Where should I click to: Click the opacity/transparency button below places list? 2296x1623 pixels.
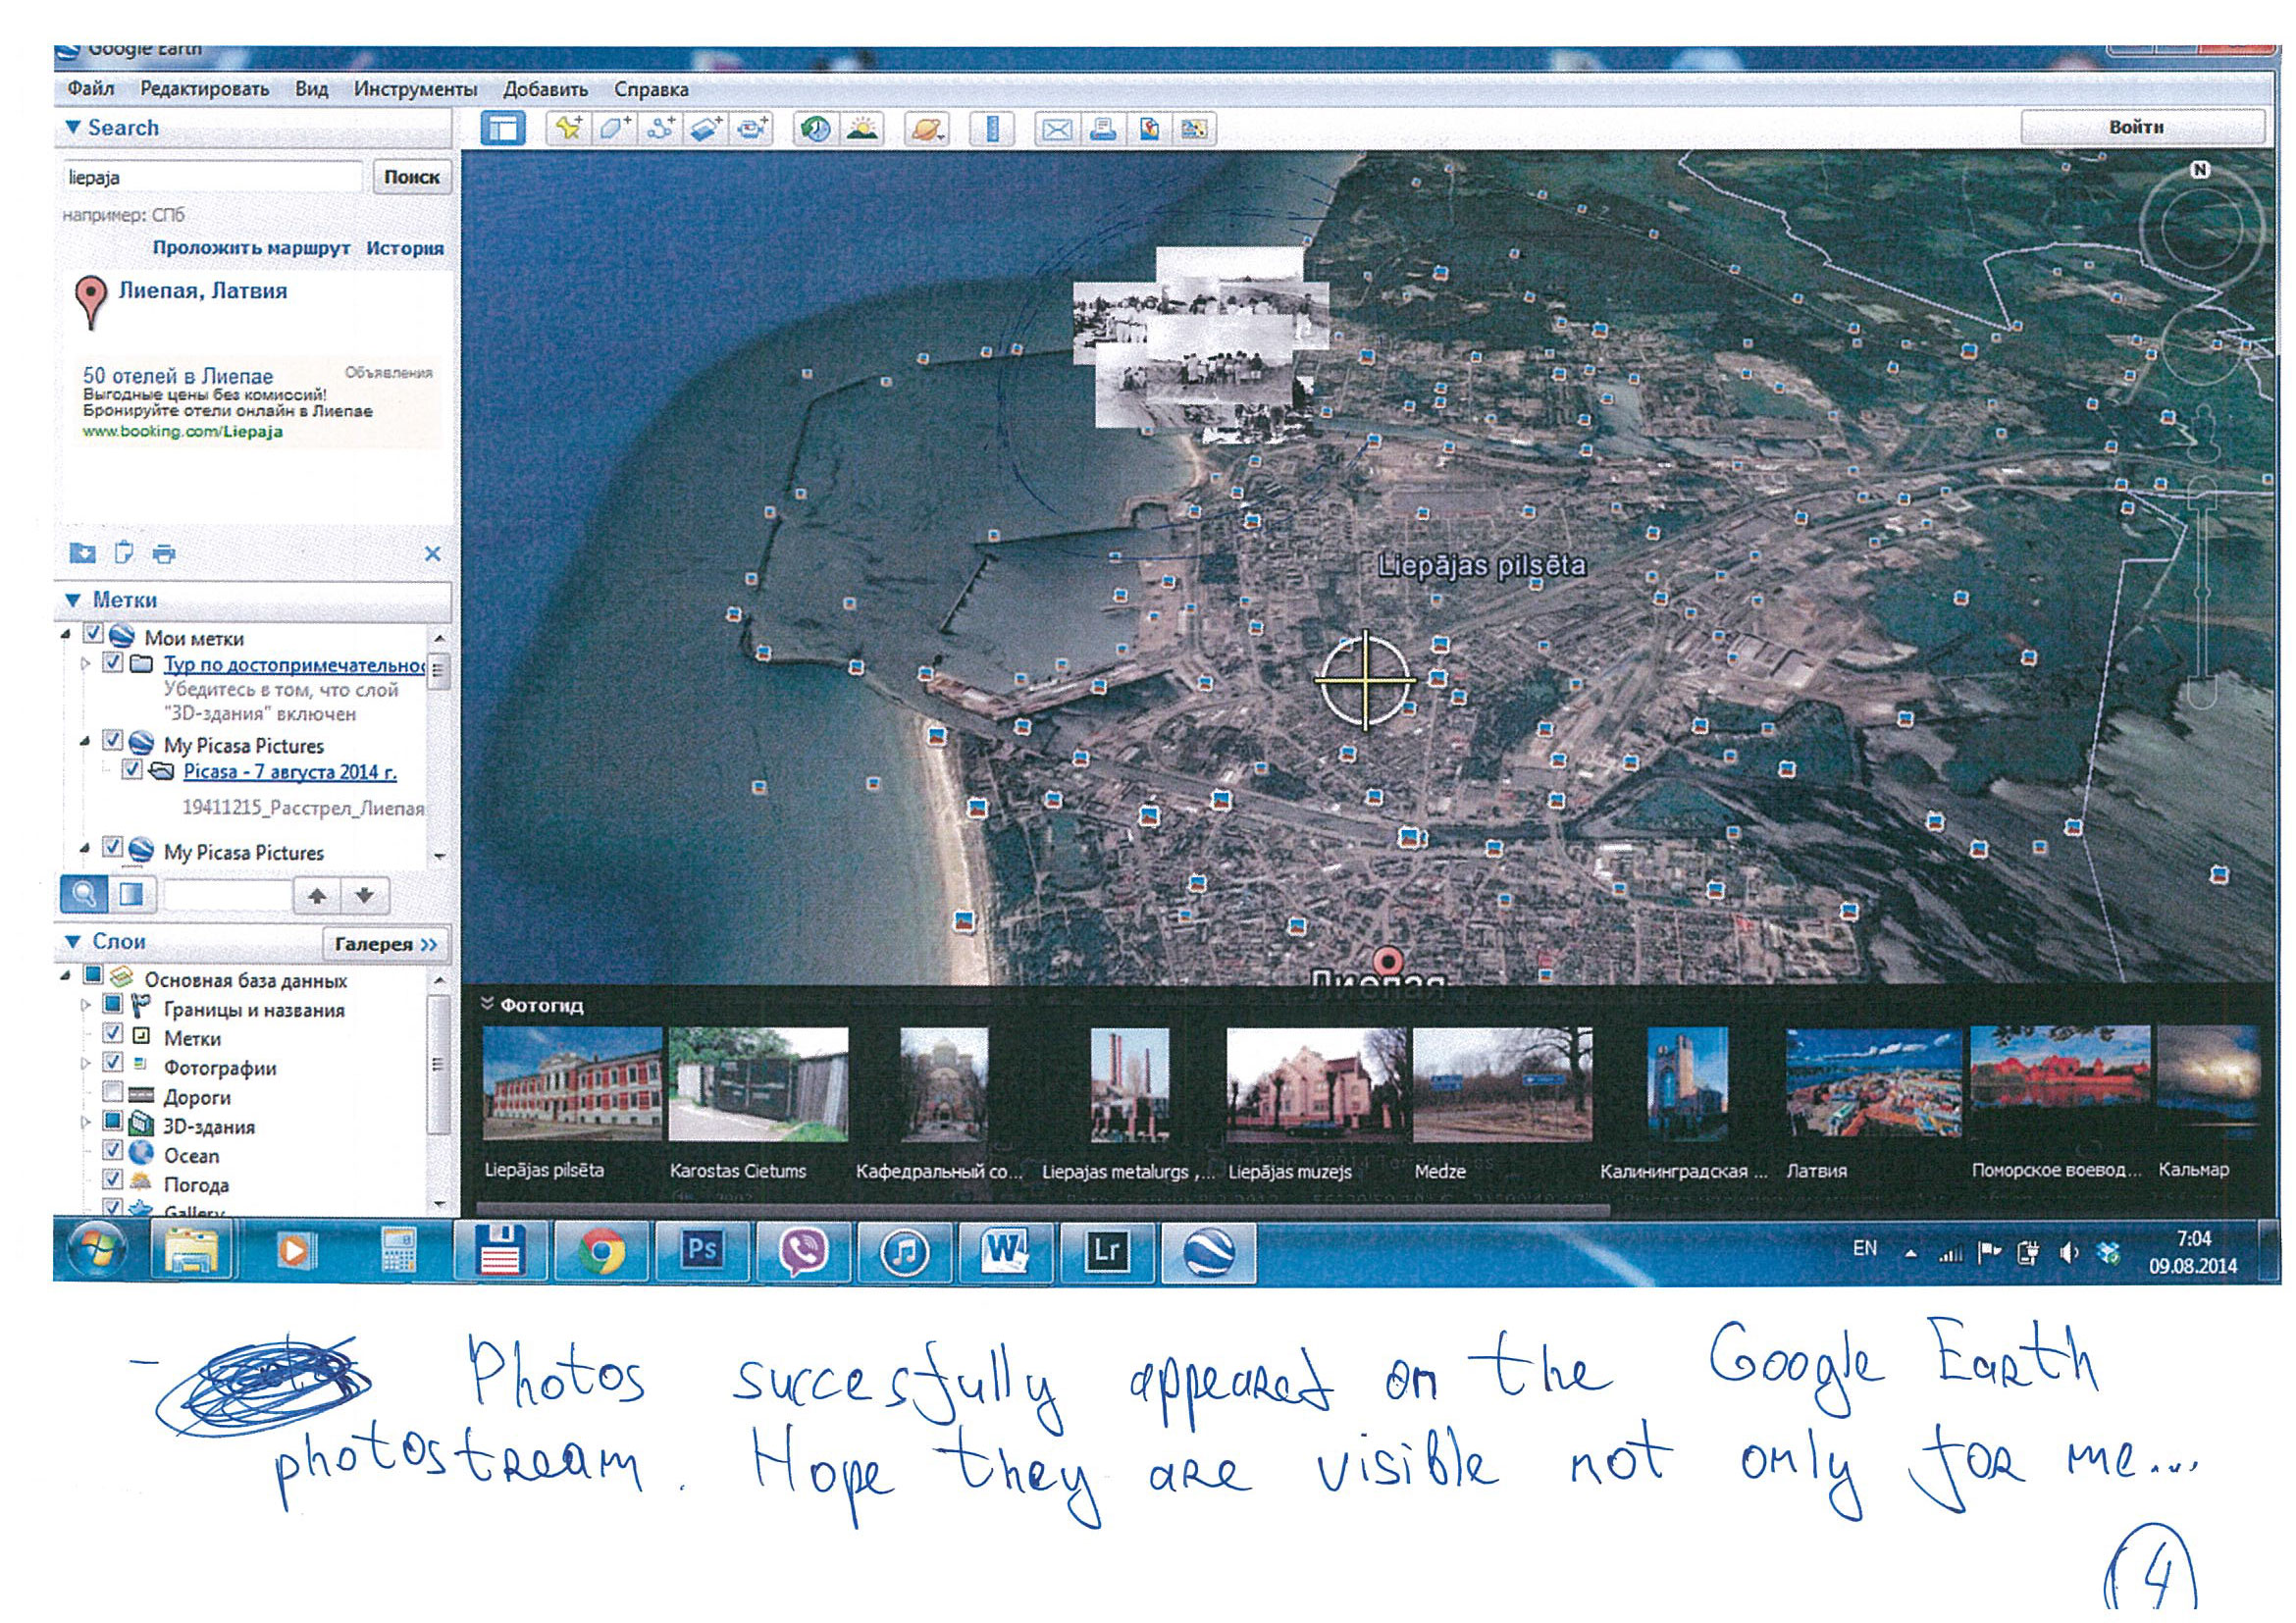[x=131, y=894]
